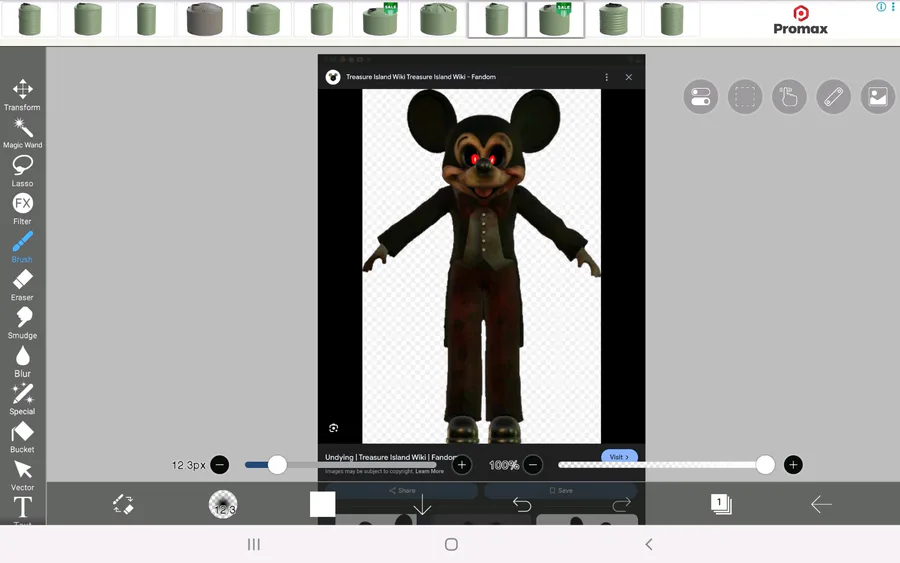Toggle brush and eraser switch icon
Viewport: 900px width, 563px height.
[123, 504]
